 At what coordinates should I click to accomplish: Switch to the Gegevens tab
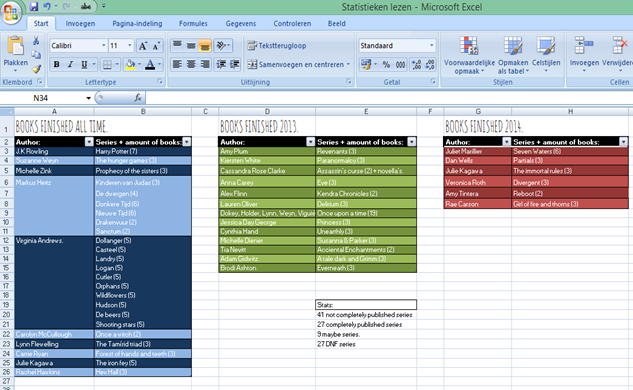click(x=241, y=23)
